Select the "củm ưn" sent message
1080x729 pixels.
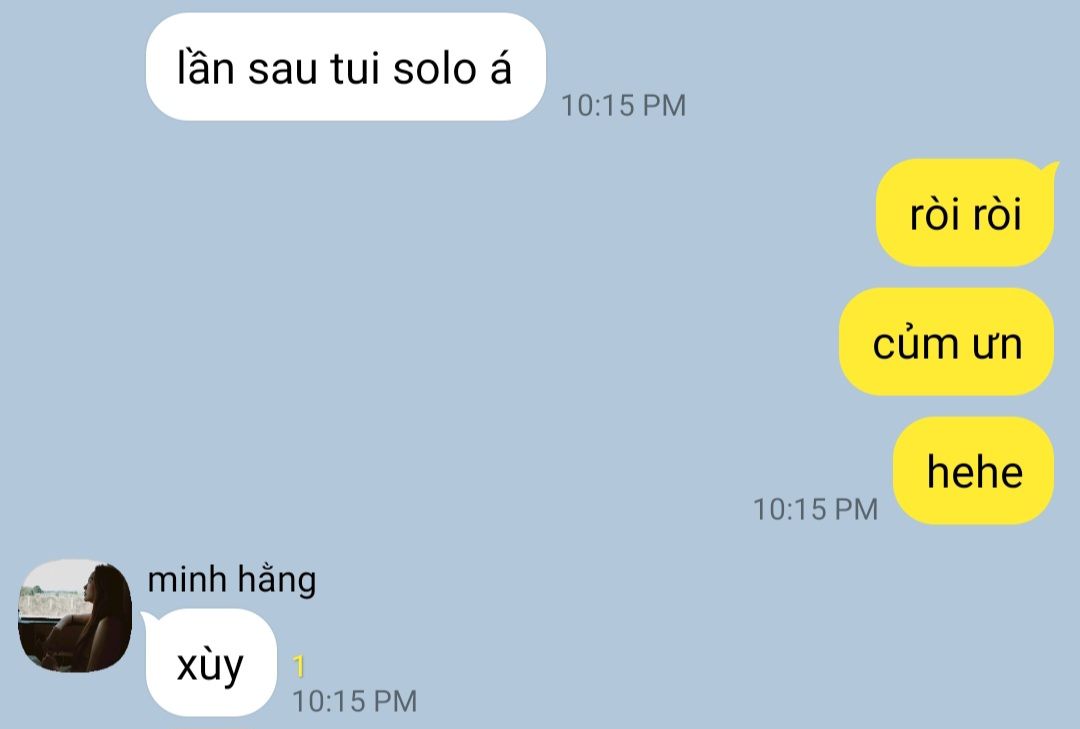tap(946, 342)
